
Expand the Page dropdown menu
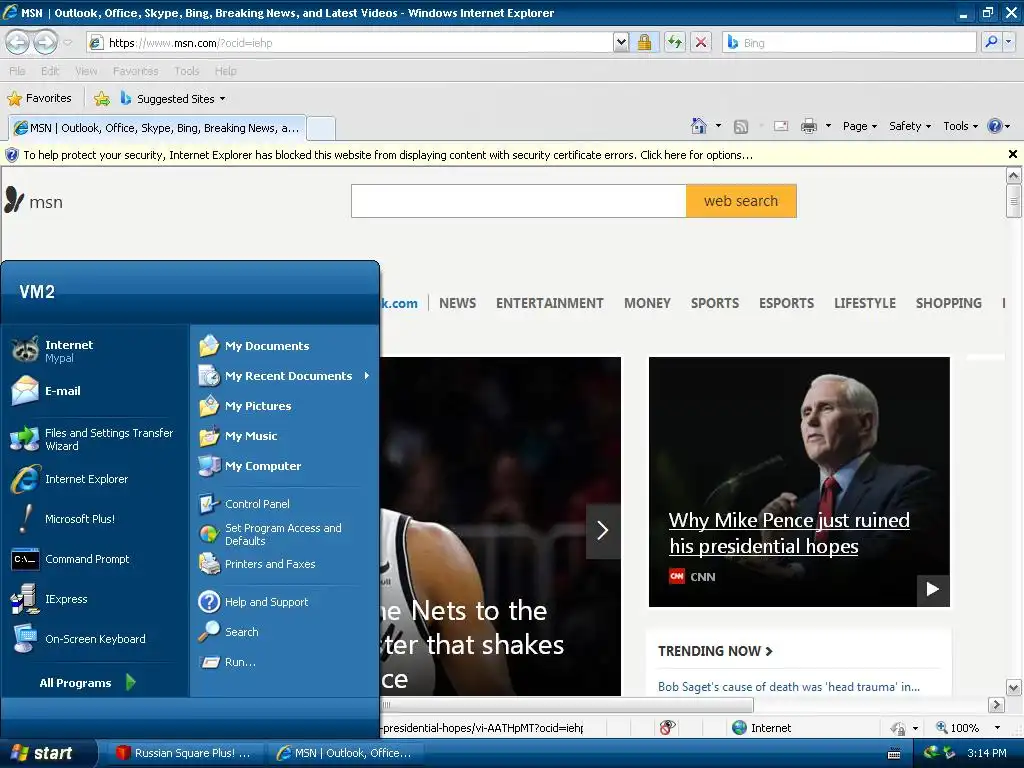tap(859, 126)
